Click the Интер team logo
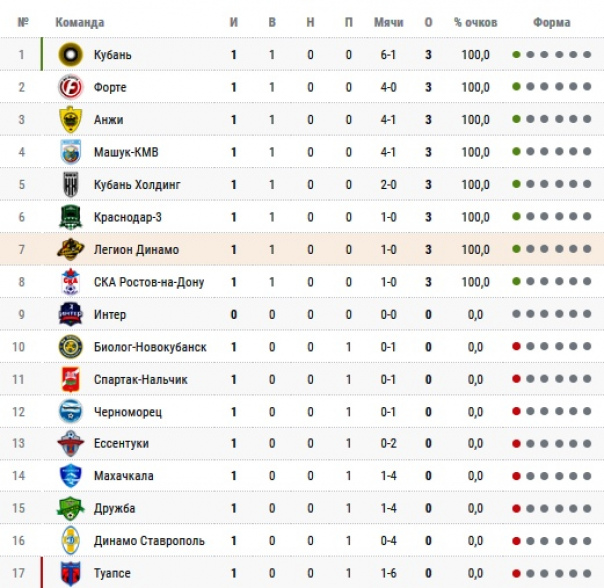The image size is (604, 588). [x=69, y=315]
